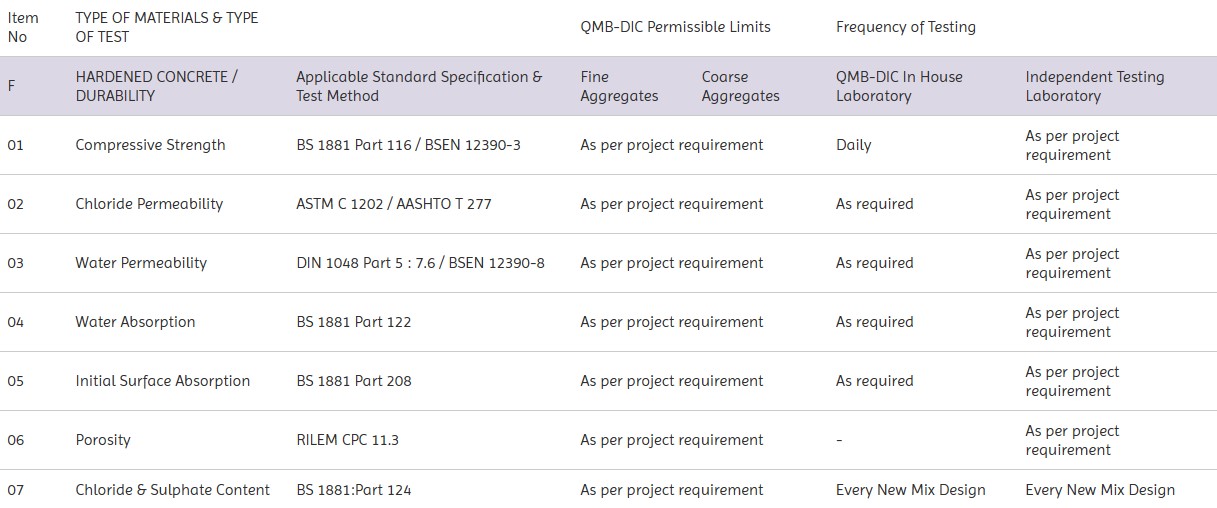Select the Porosity row label

click(103, 440)
